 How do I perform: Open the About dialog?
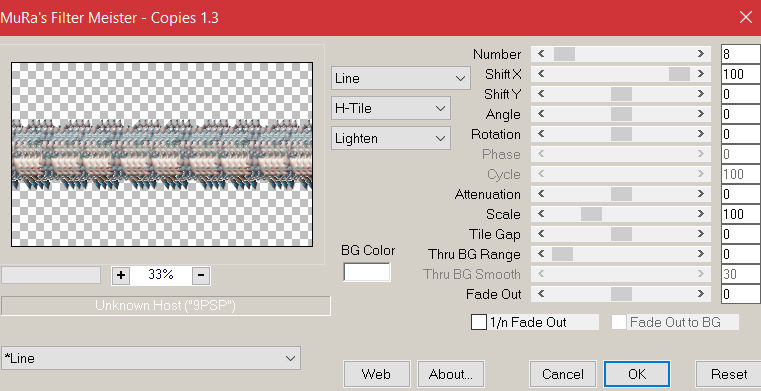[x=451, y=374]
